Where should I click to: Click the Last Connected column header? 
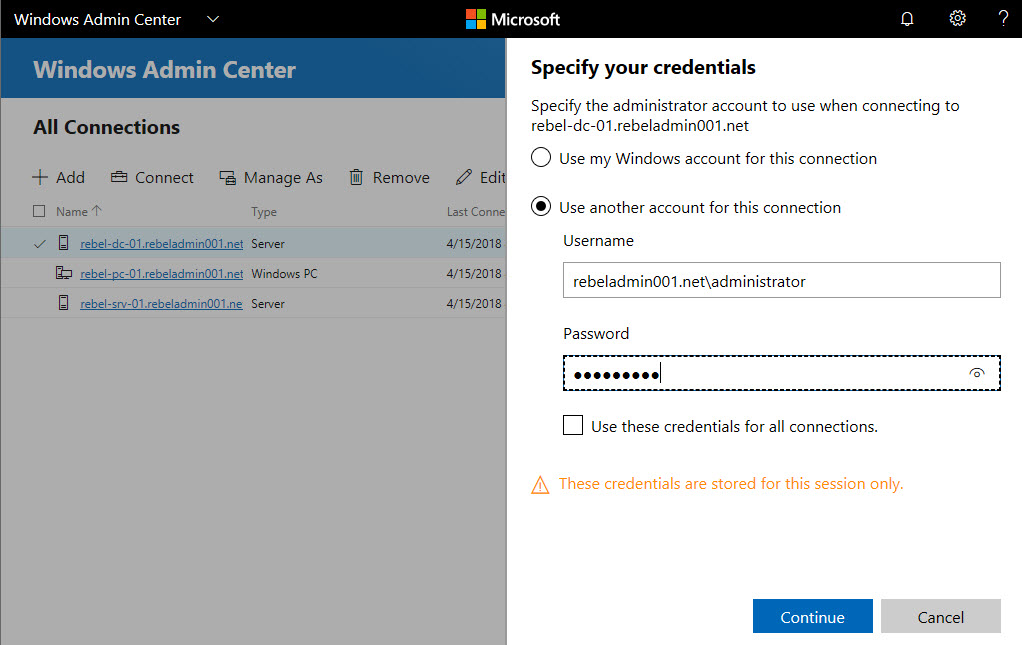[476, 212]
